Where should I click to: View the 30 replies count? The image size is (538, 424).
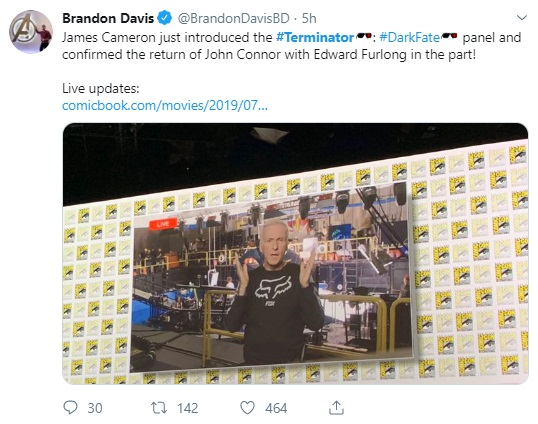[95, 408]
